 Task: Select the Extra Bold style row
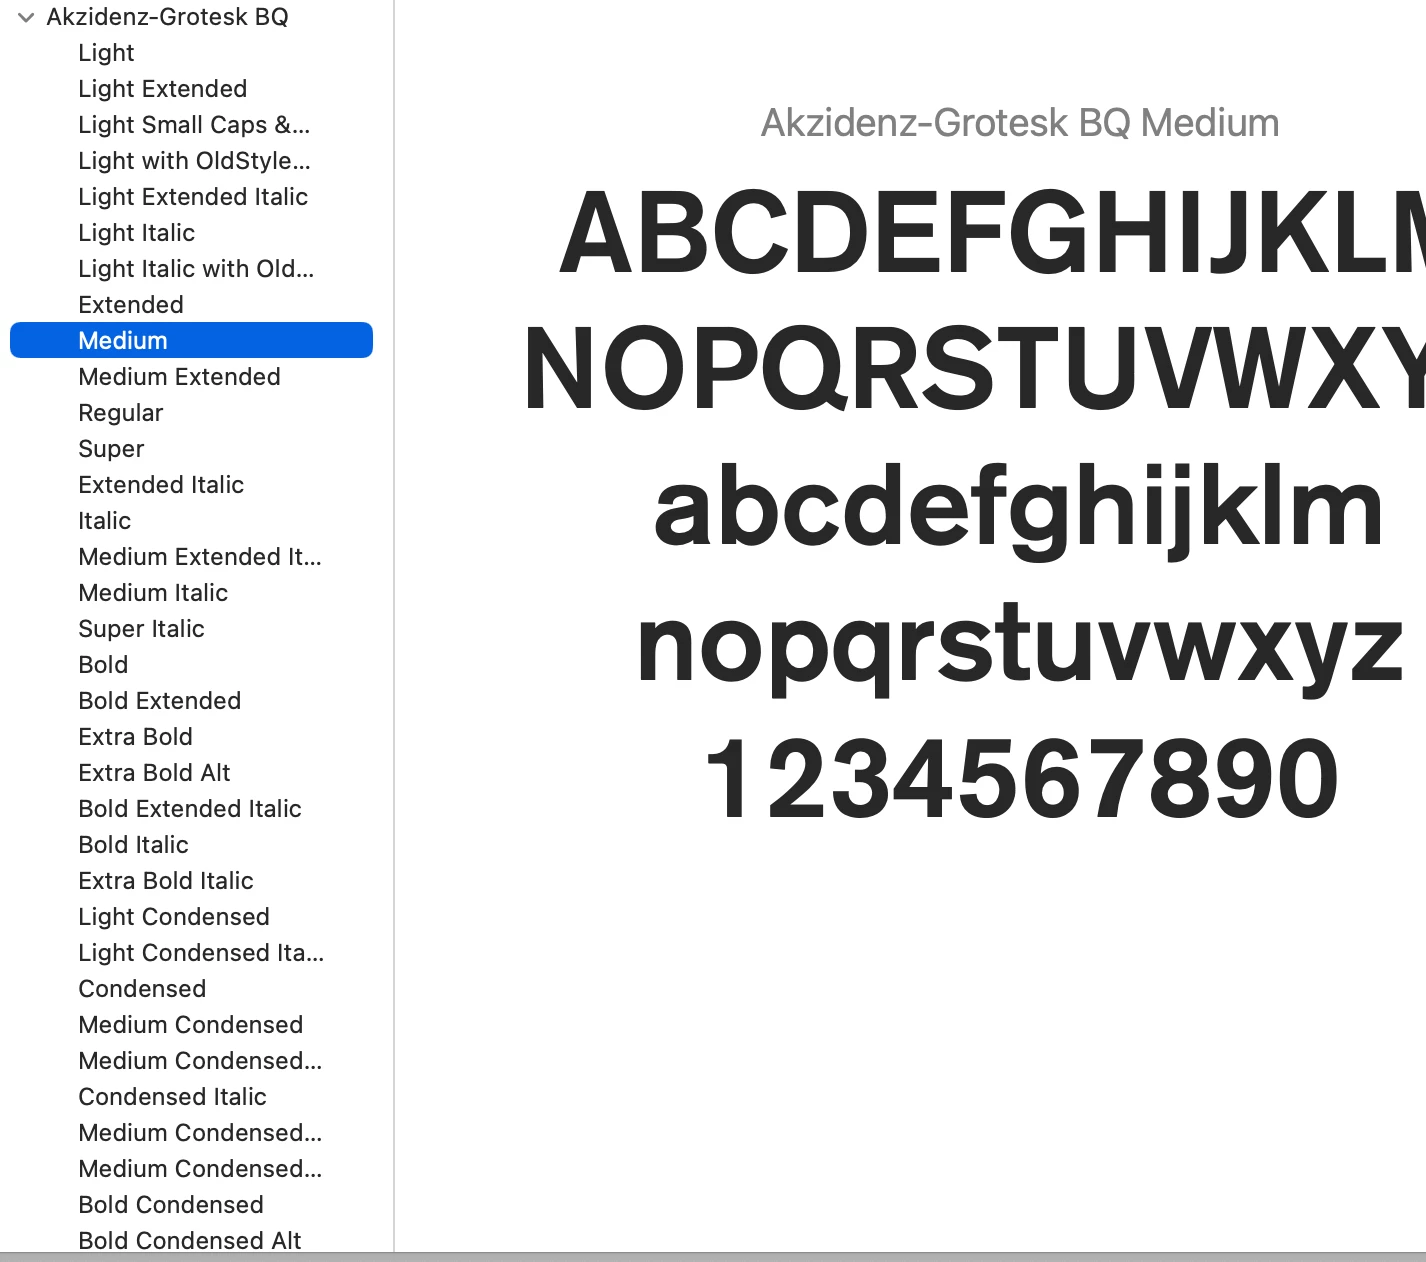tap(191, 737)
